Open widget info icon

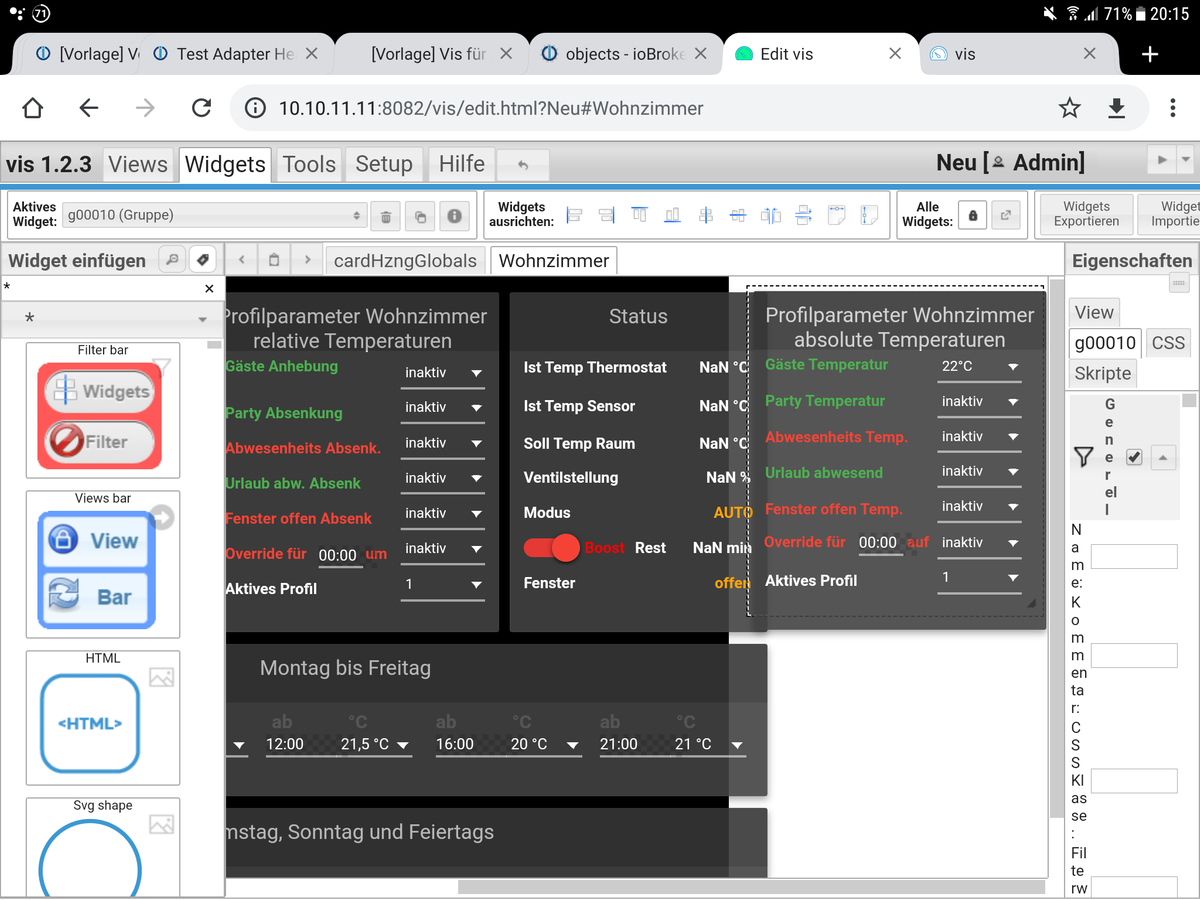pos(454,215)
